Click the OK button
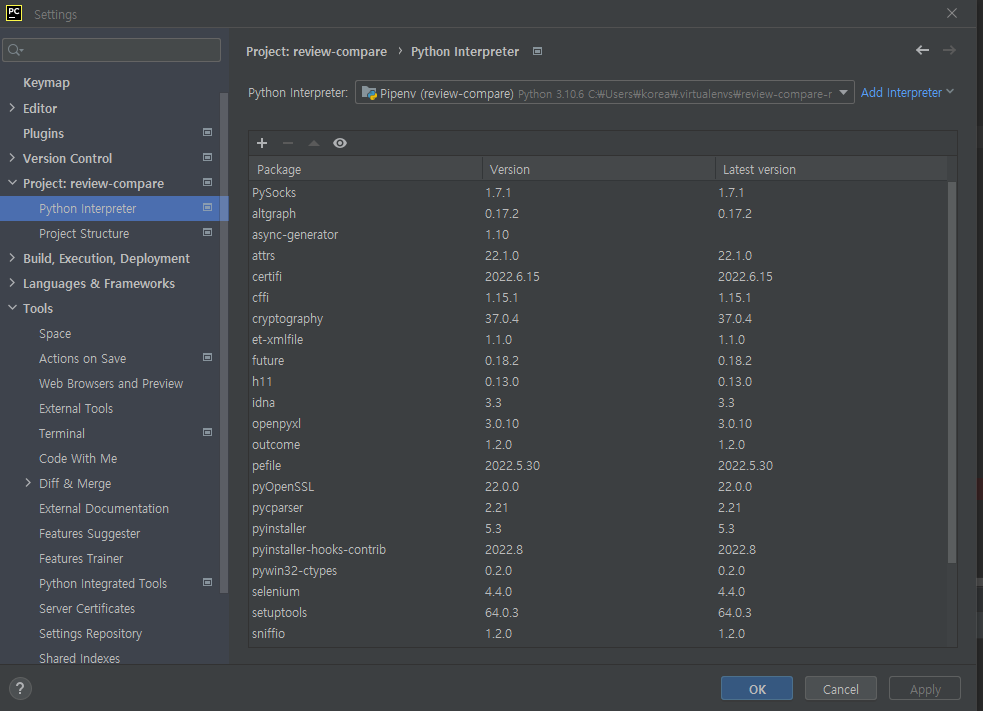983x711 pixels. point(757,688)
